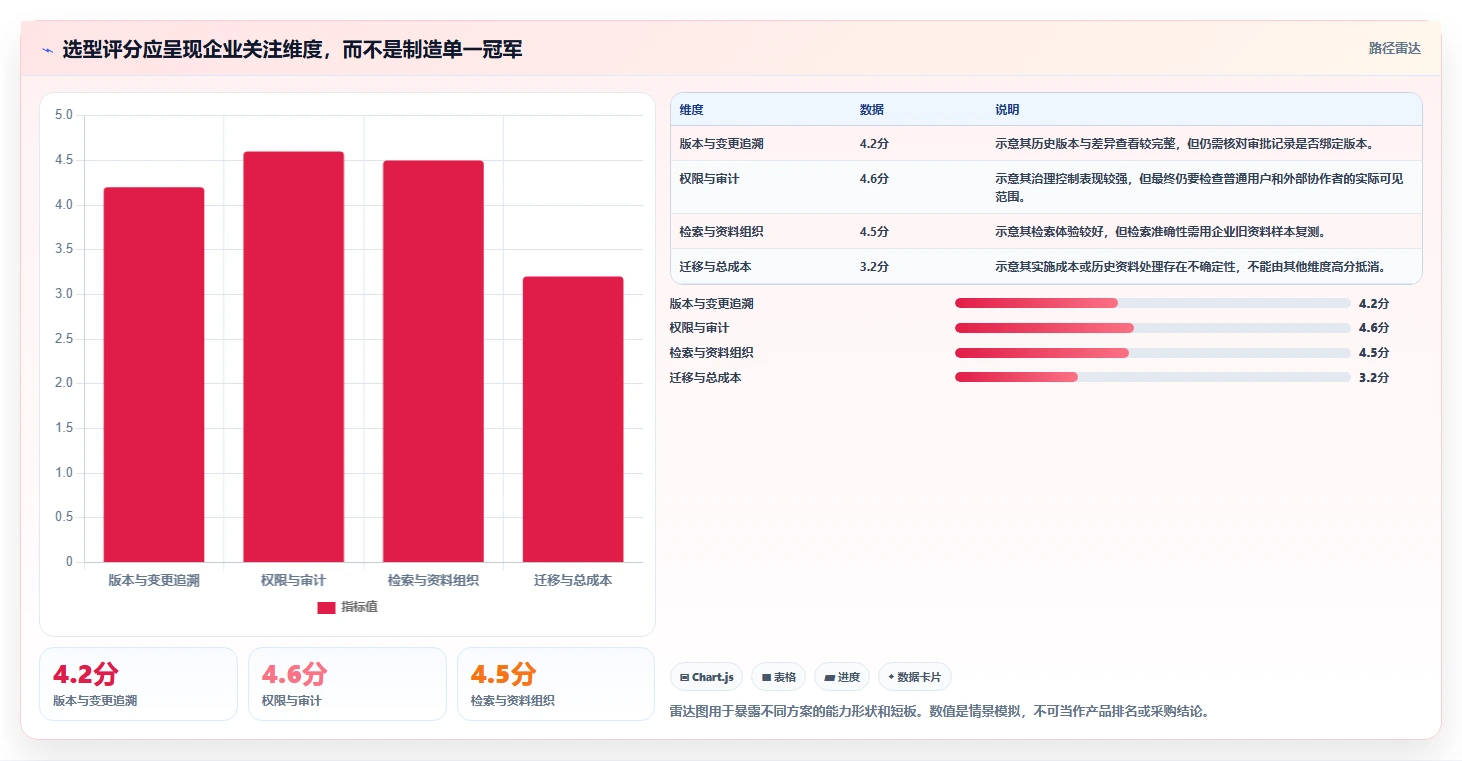Click the 4.5分 检索与资料组织 data card
The width and height of the screenshot is (1462, 761).
click(x=556, y=684)
